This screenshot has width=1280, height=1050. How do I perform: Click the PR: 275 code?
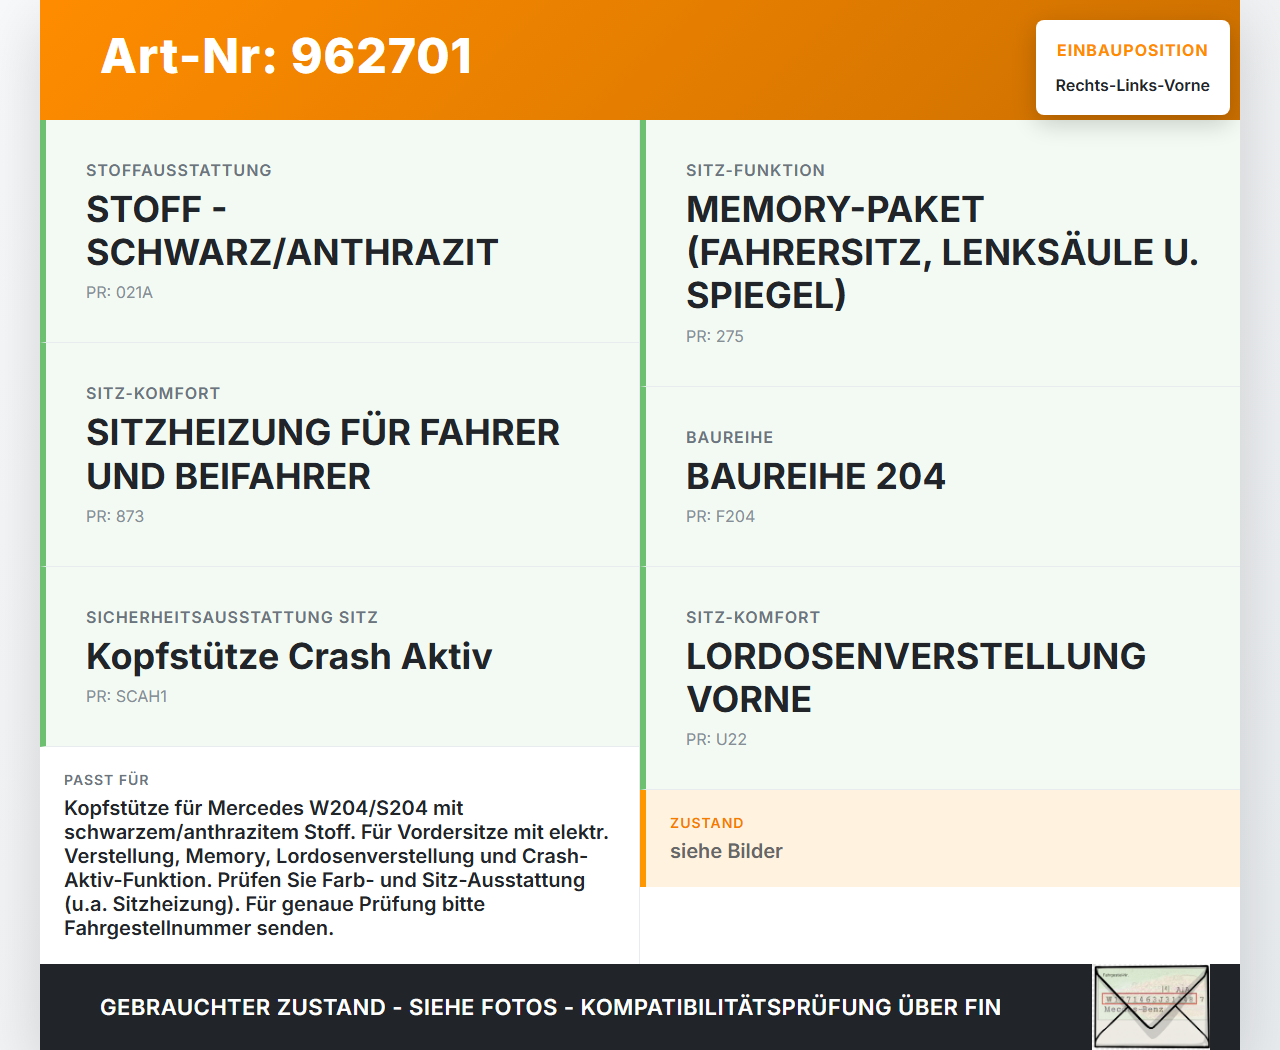point(714,336)
